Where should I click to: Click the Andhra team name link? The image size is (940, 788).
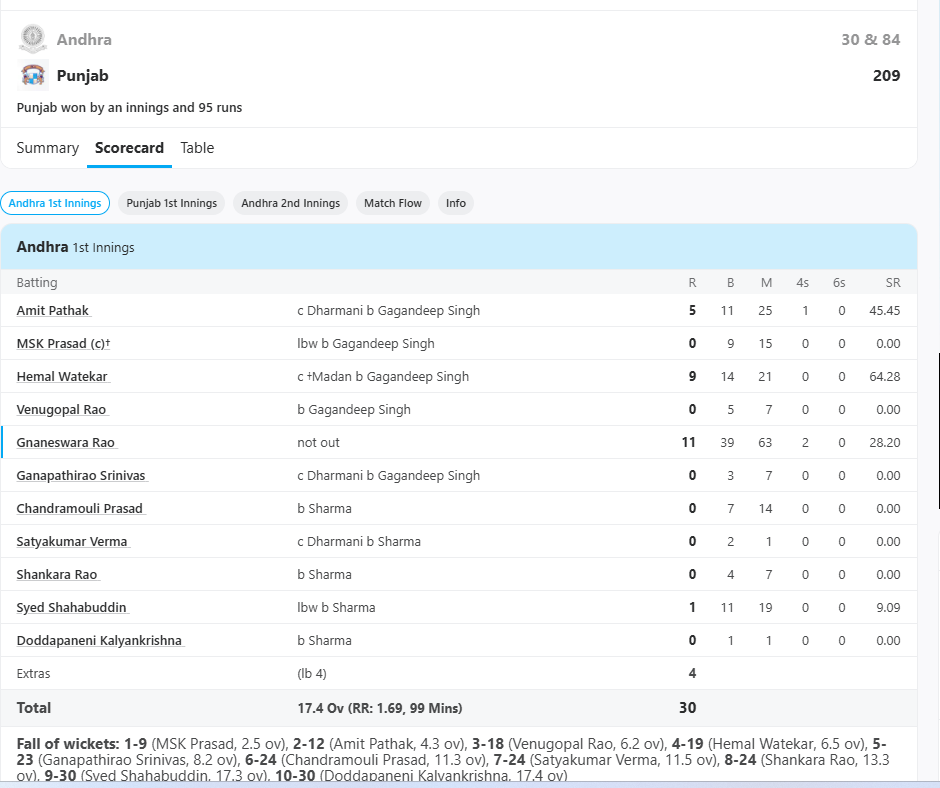[84, 40]
